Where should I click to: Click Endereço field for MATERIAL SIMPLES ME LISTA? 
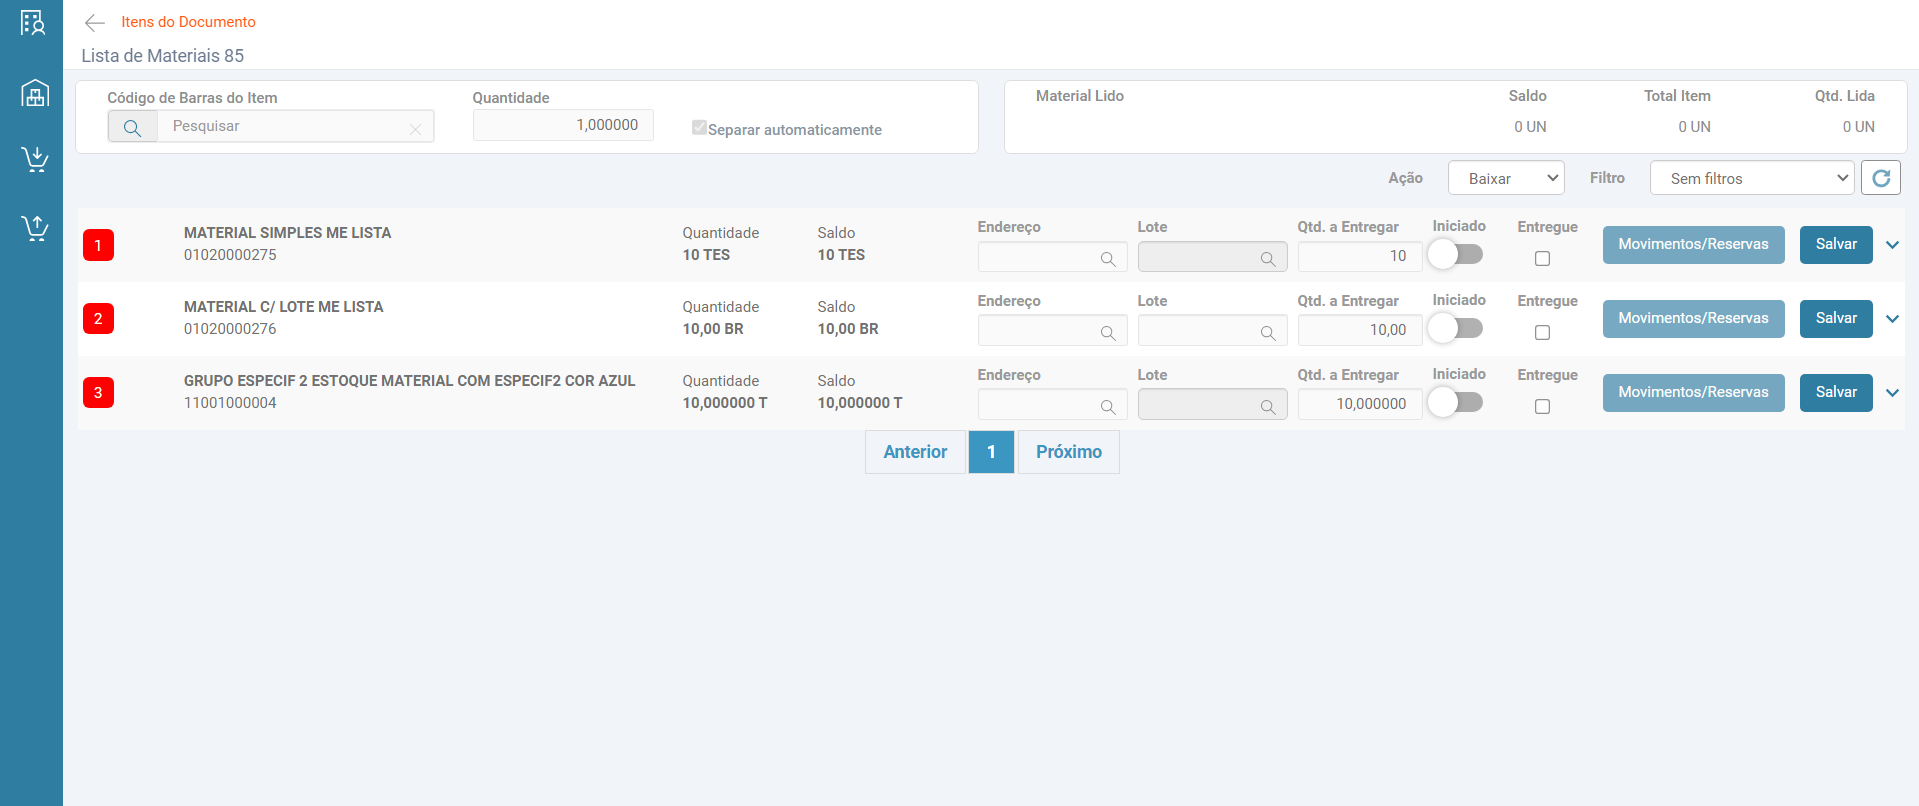pos(1040,257)
